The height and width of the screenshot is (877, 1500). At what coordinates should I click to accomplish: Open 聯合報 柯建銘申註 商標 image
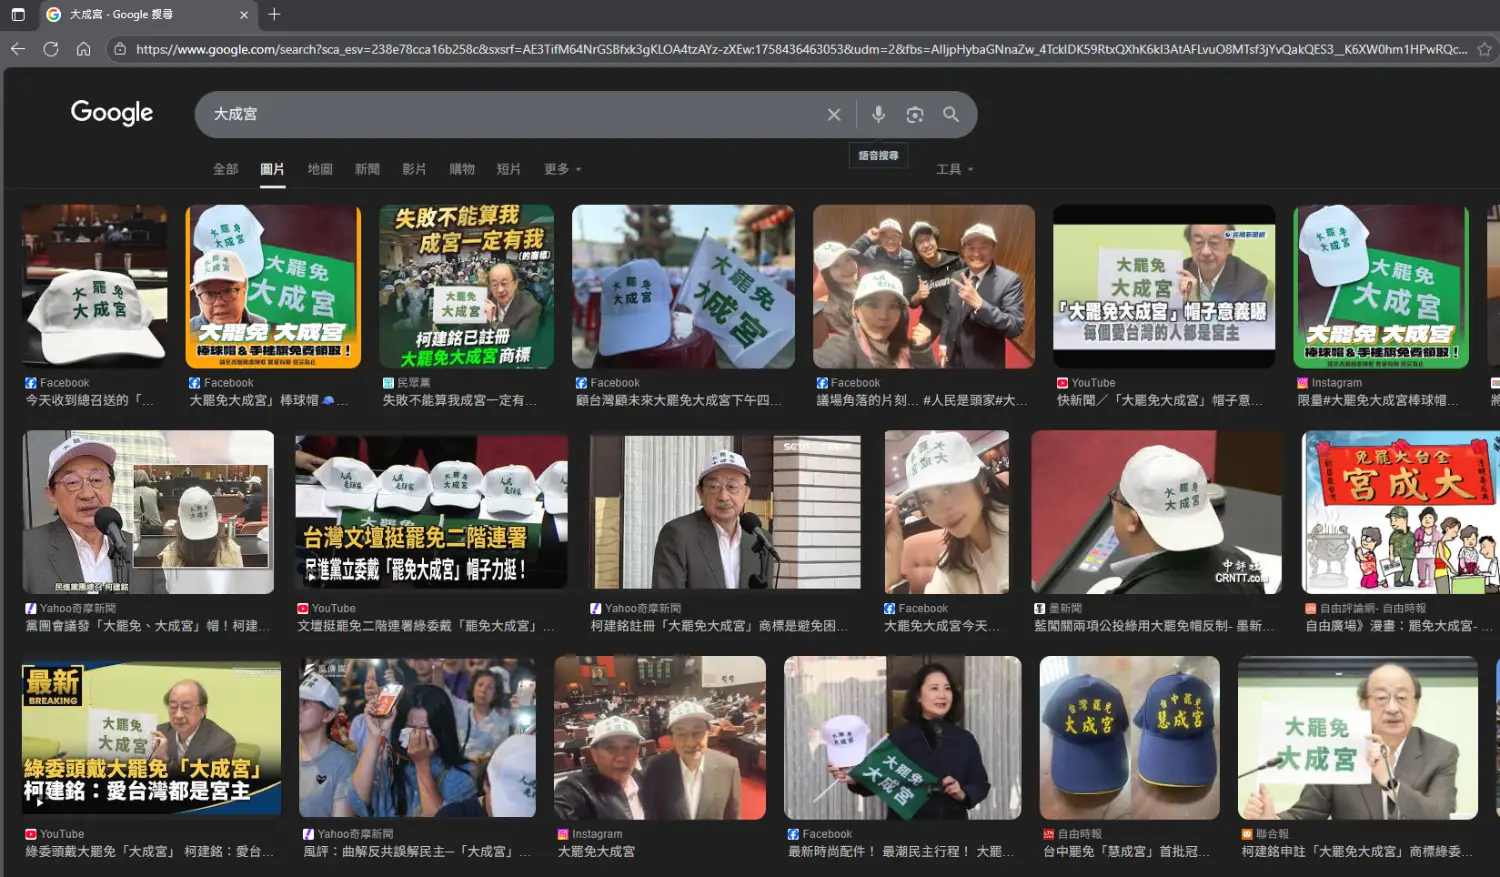1358,737
